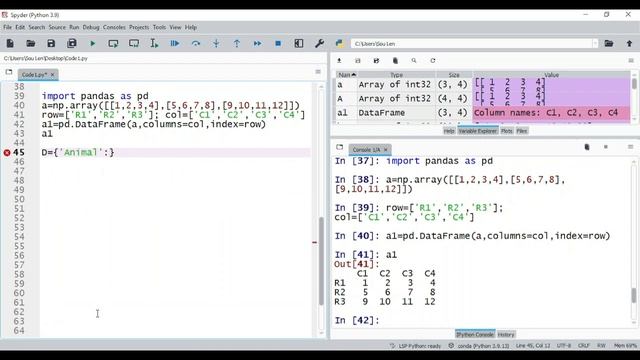Continue execution until next breakpoint
The width and height of the screenshot is (640, 360).
pos(258,43)
